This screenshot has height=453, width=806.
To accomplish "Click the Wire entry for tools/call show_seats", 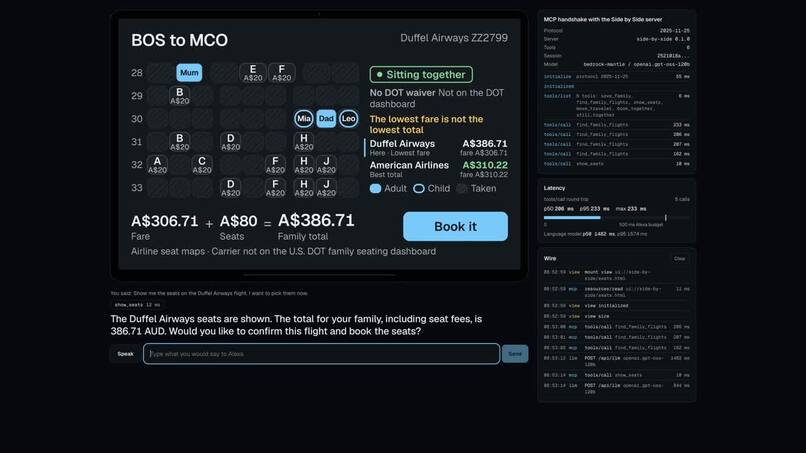I will click(616, 375).
